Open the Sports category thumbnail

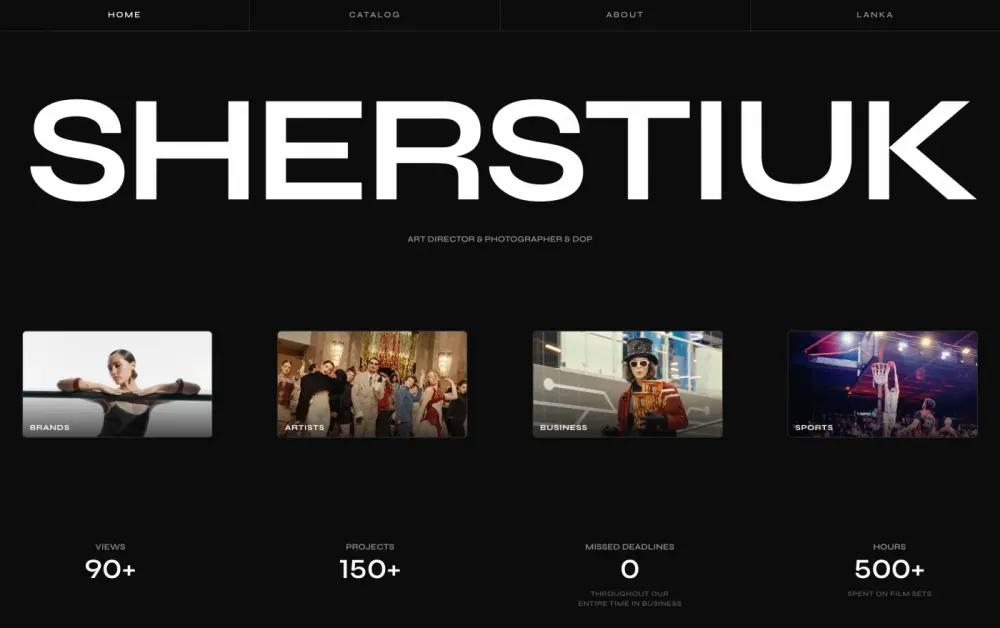pos(883,384)
